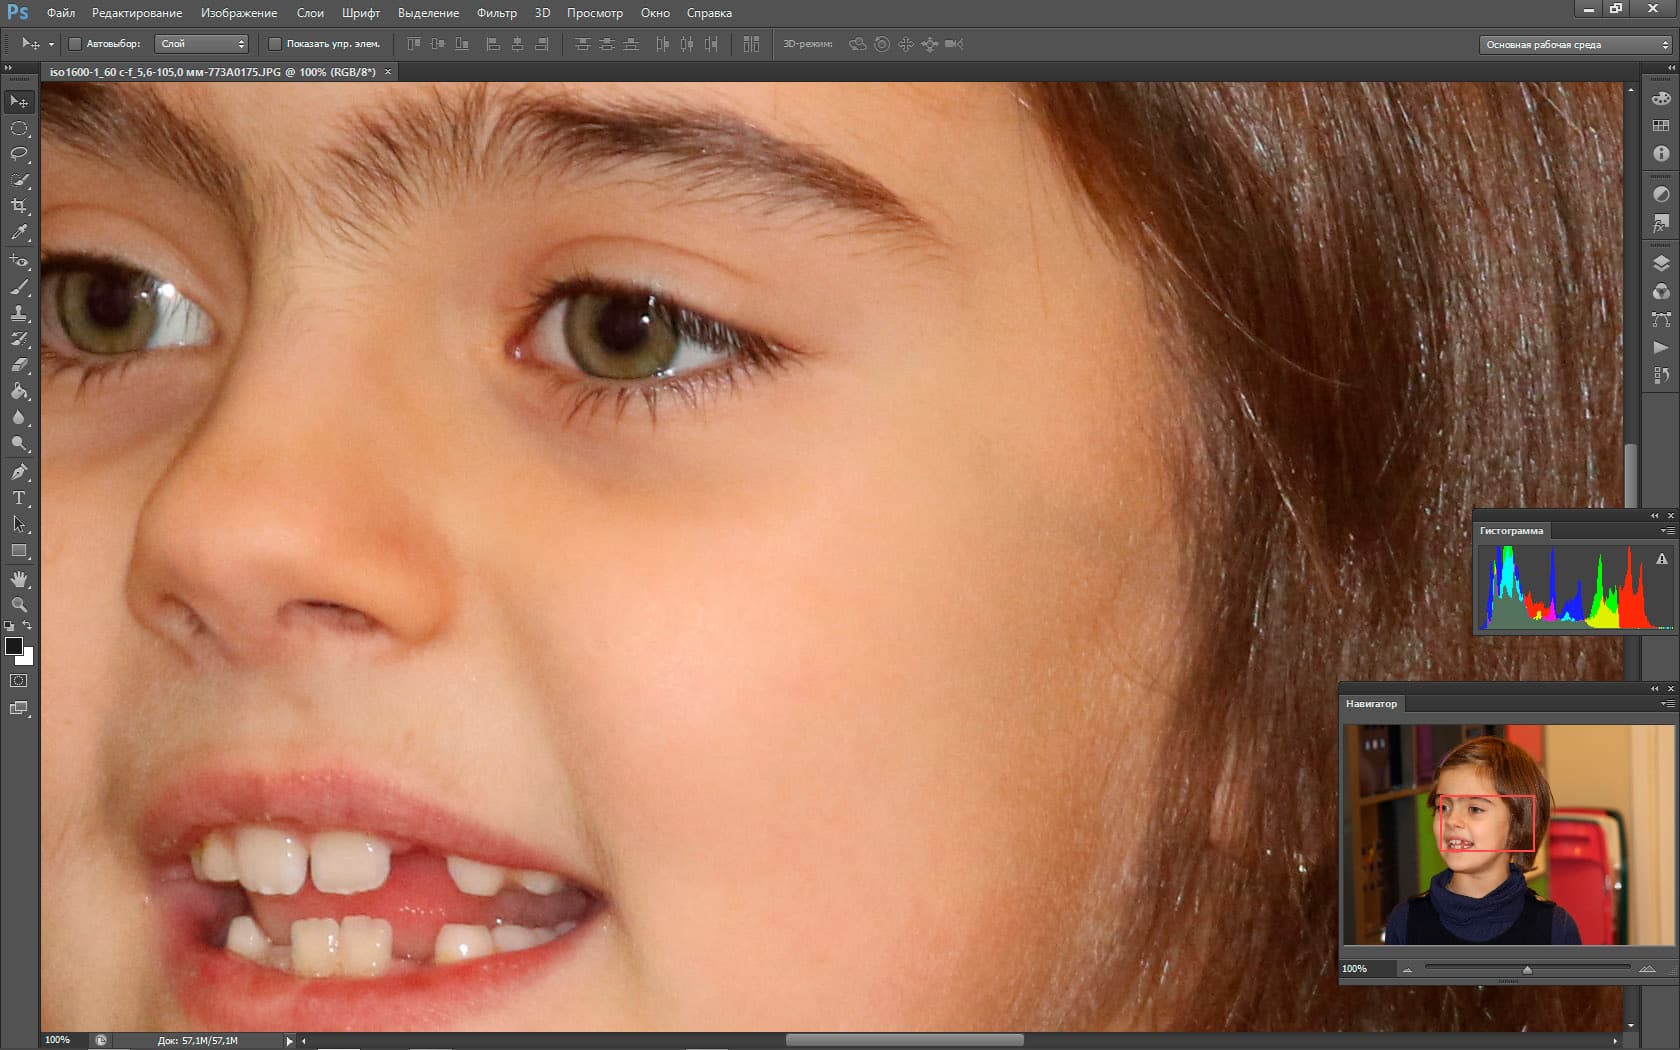The width and height of the screenshot is (1680, 1050).
Task: Toggle Quick Mask mode
Action: [x=19, y=681]
